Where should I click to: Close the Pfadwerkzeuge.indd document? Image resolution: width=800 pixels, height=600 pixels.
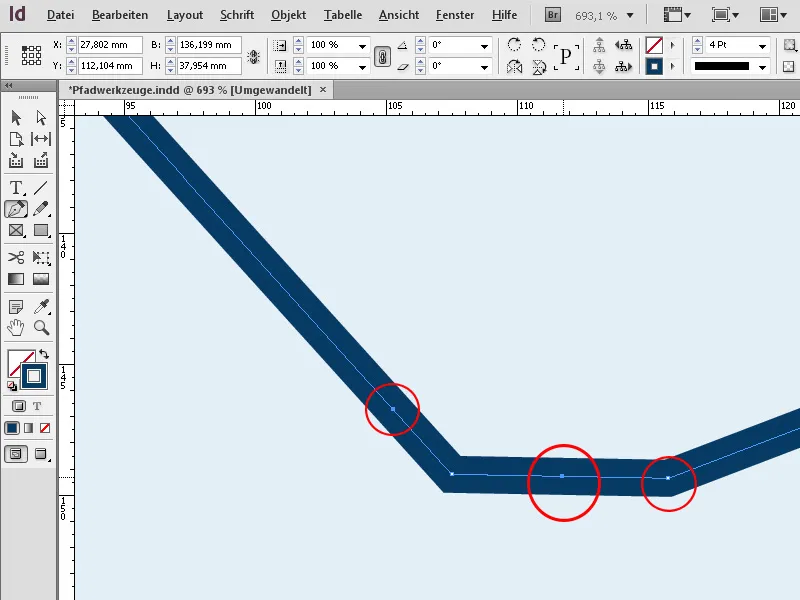click(323, 89)
